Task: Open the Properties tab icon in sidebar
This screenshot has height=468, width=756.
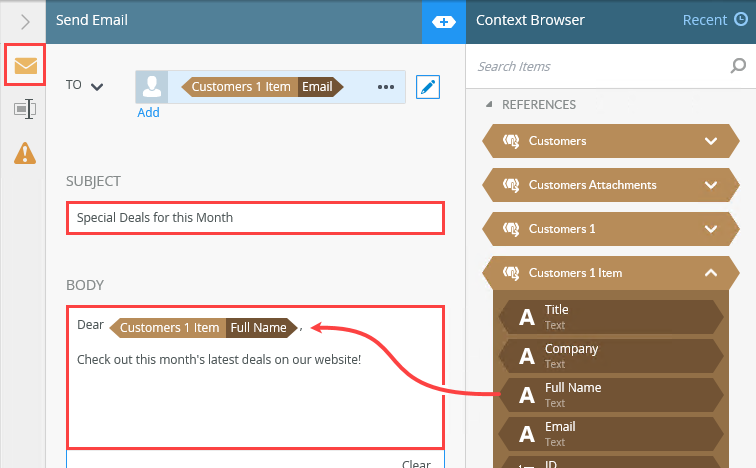Action: click(x=25, y=109)
